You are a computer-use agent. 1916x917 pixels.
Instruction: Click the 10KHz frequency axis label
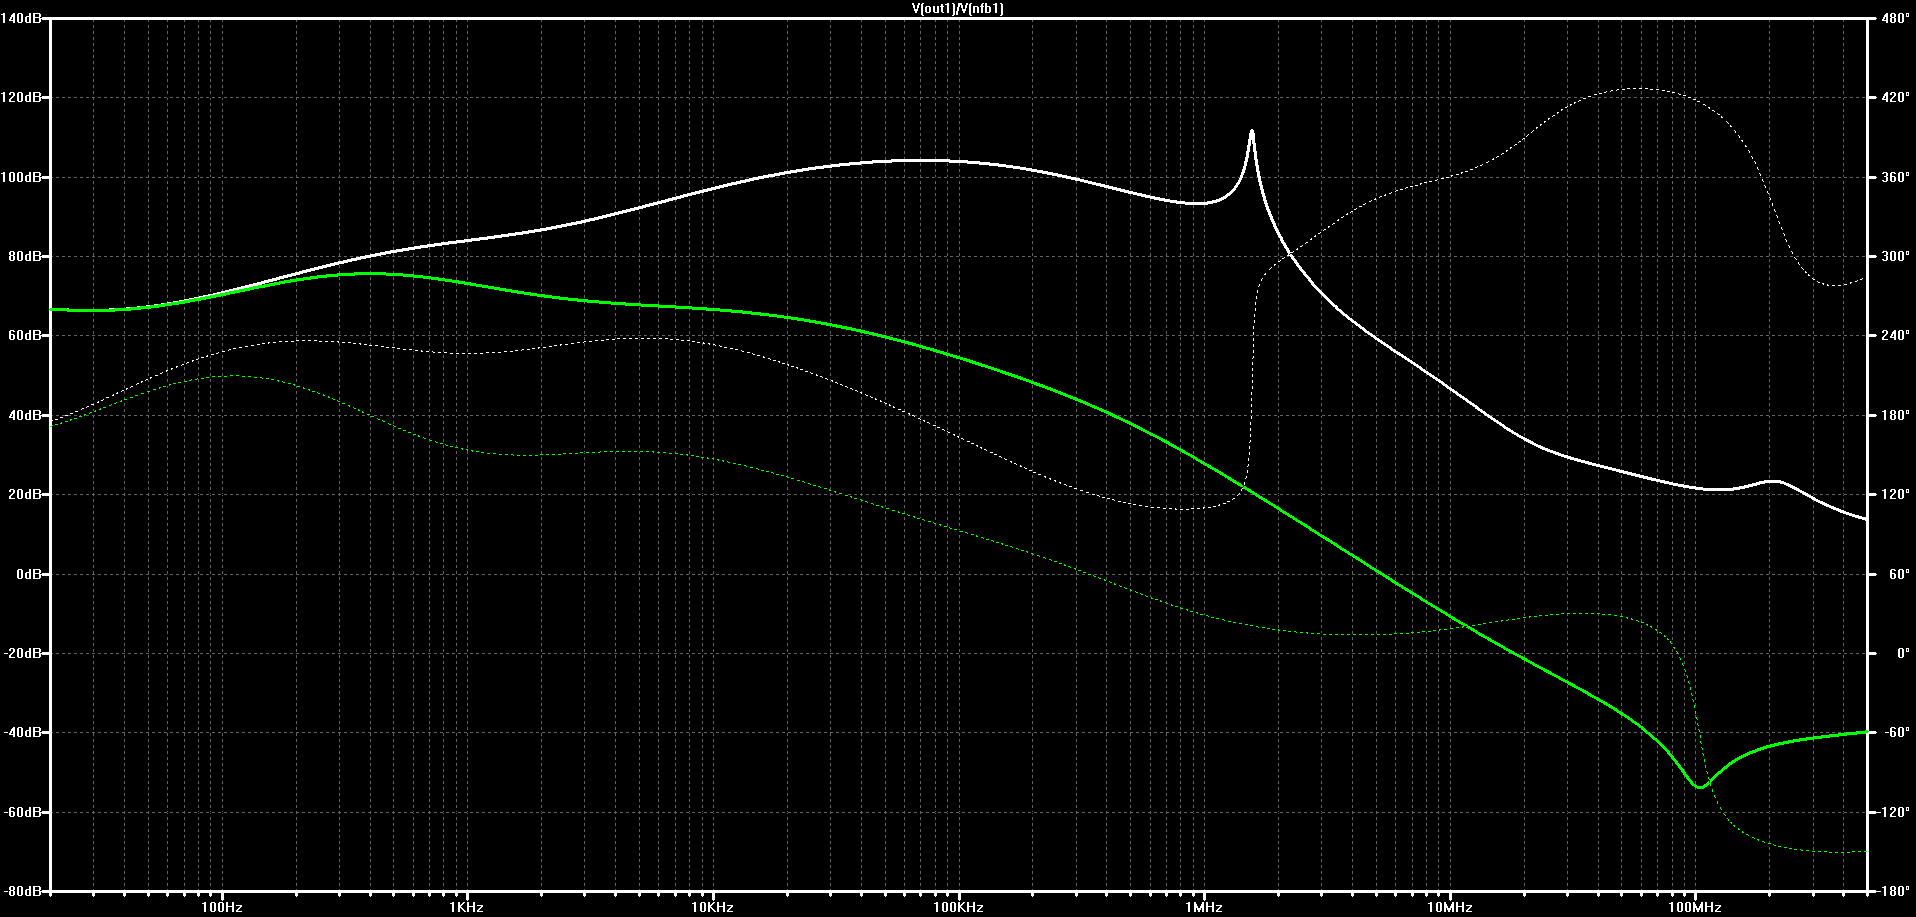[713, 908]
